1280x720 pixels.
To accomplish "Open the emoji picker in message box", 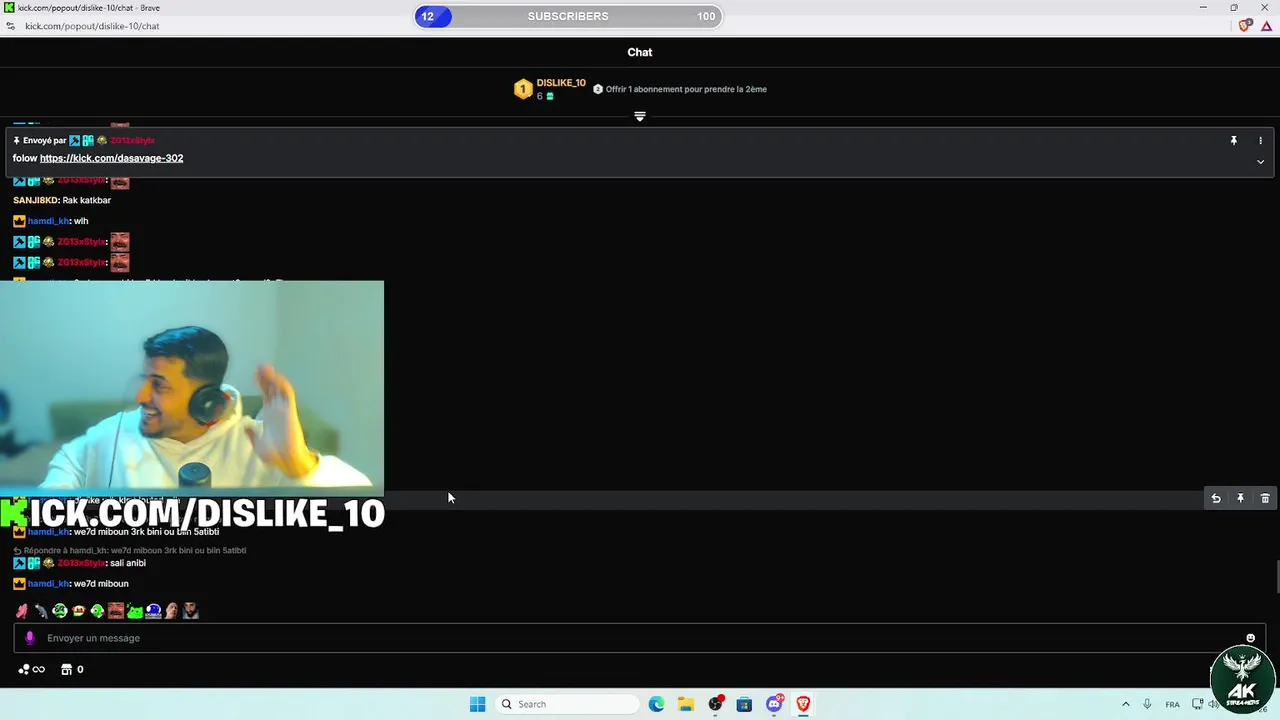I will (1250, 638).
